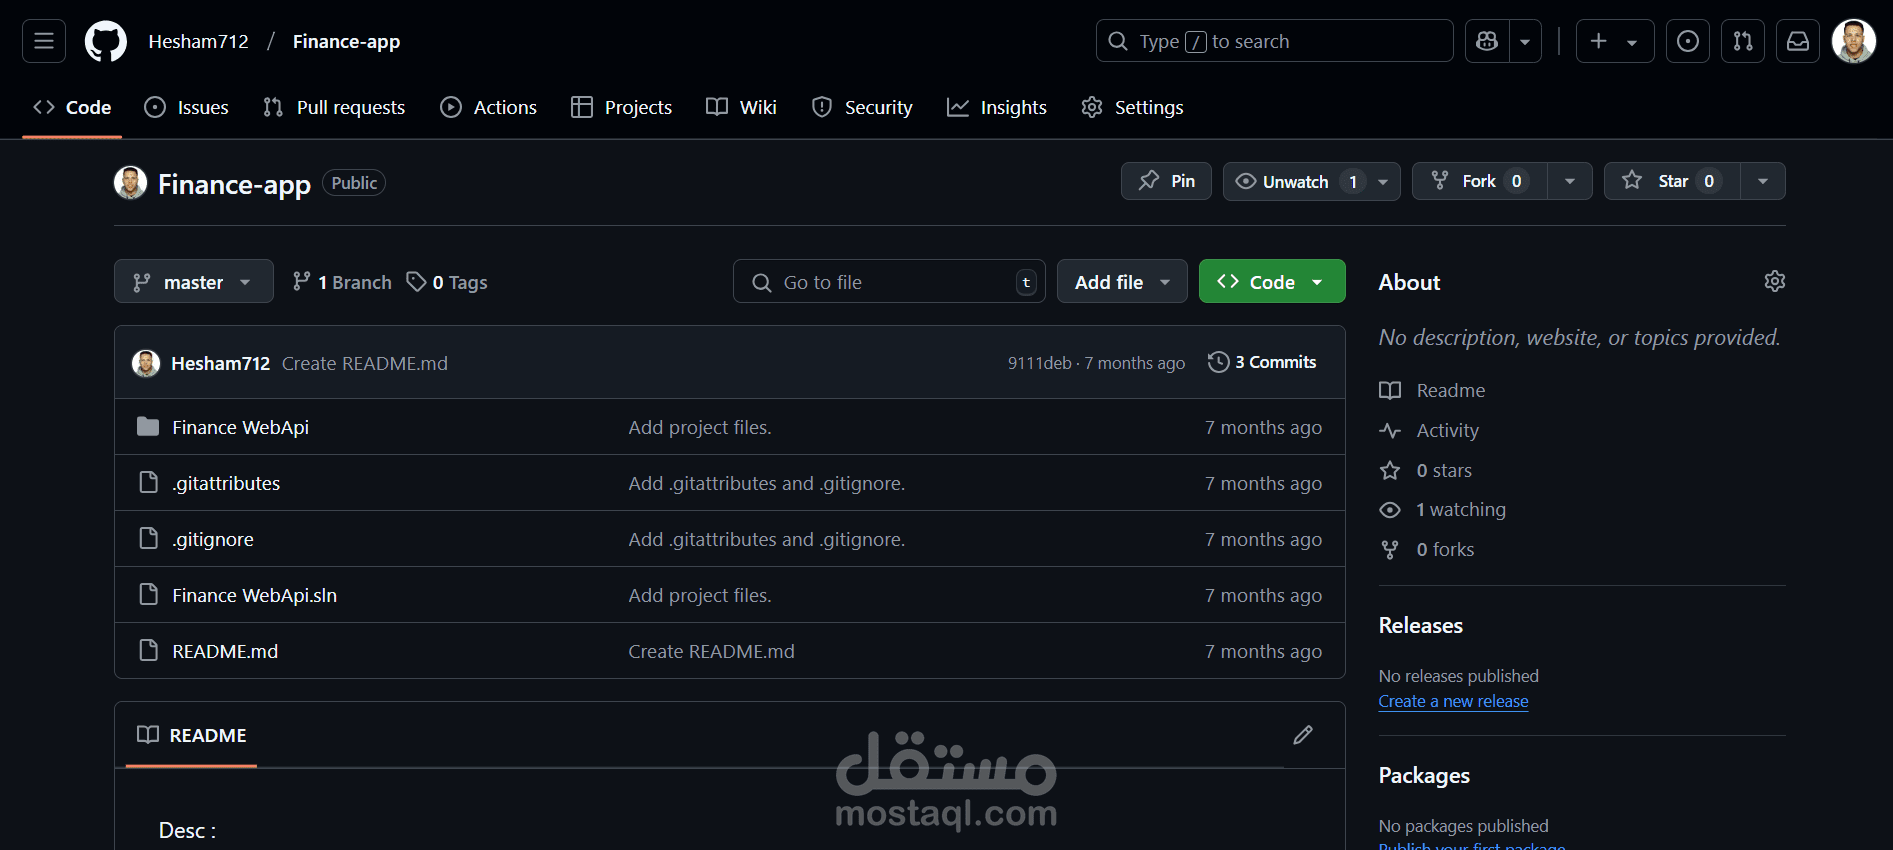Image resolution: width=1893 pixels, height=850 pixels.
Task: Open the Actions tab
Action: pyautogui.click(x=489, y=107)
